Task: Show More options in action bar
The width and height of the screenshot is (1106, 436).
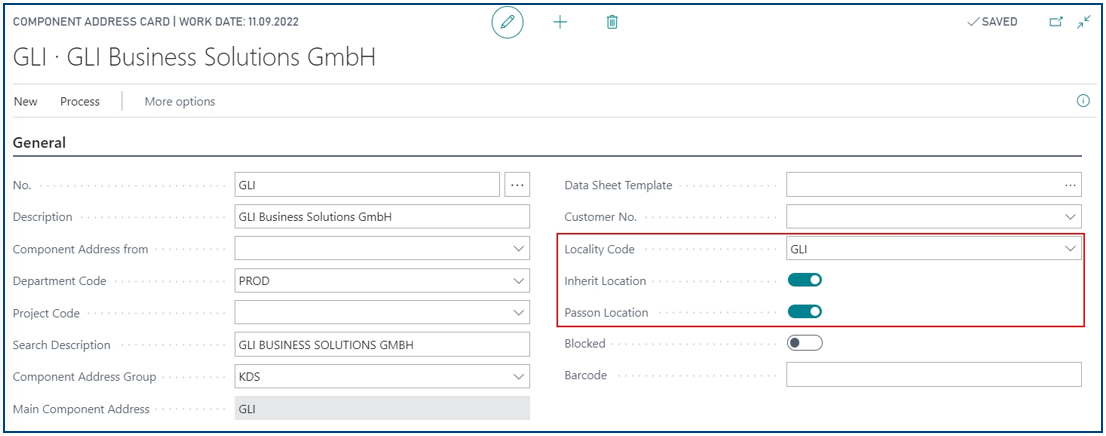Action: tap(180, 102)
